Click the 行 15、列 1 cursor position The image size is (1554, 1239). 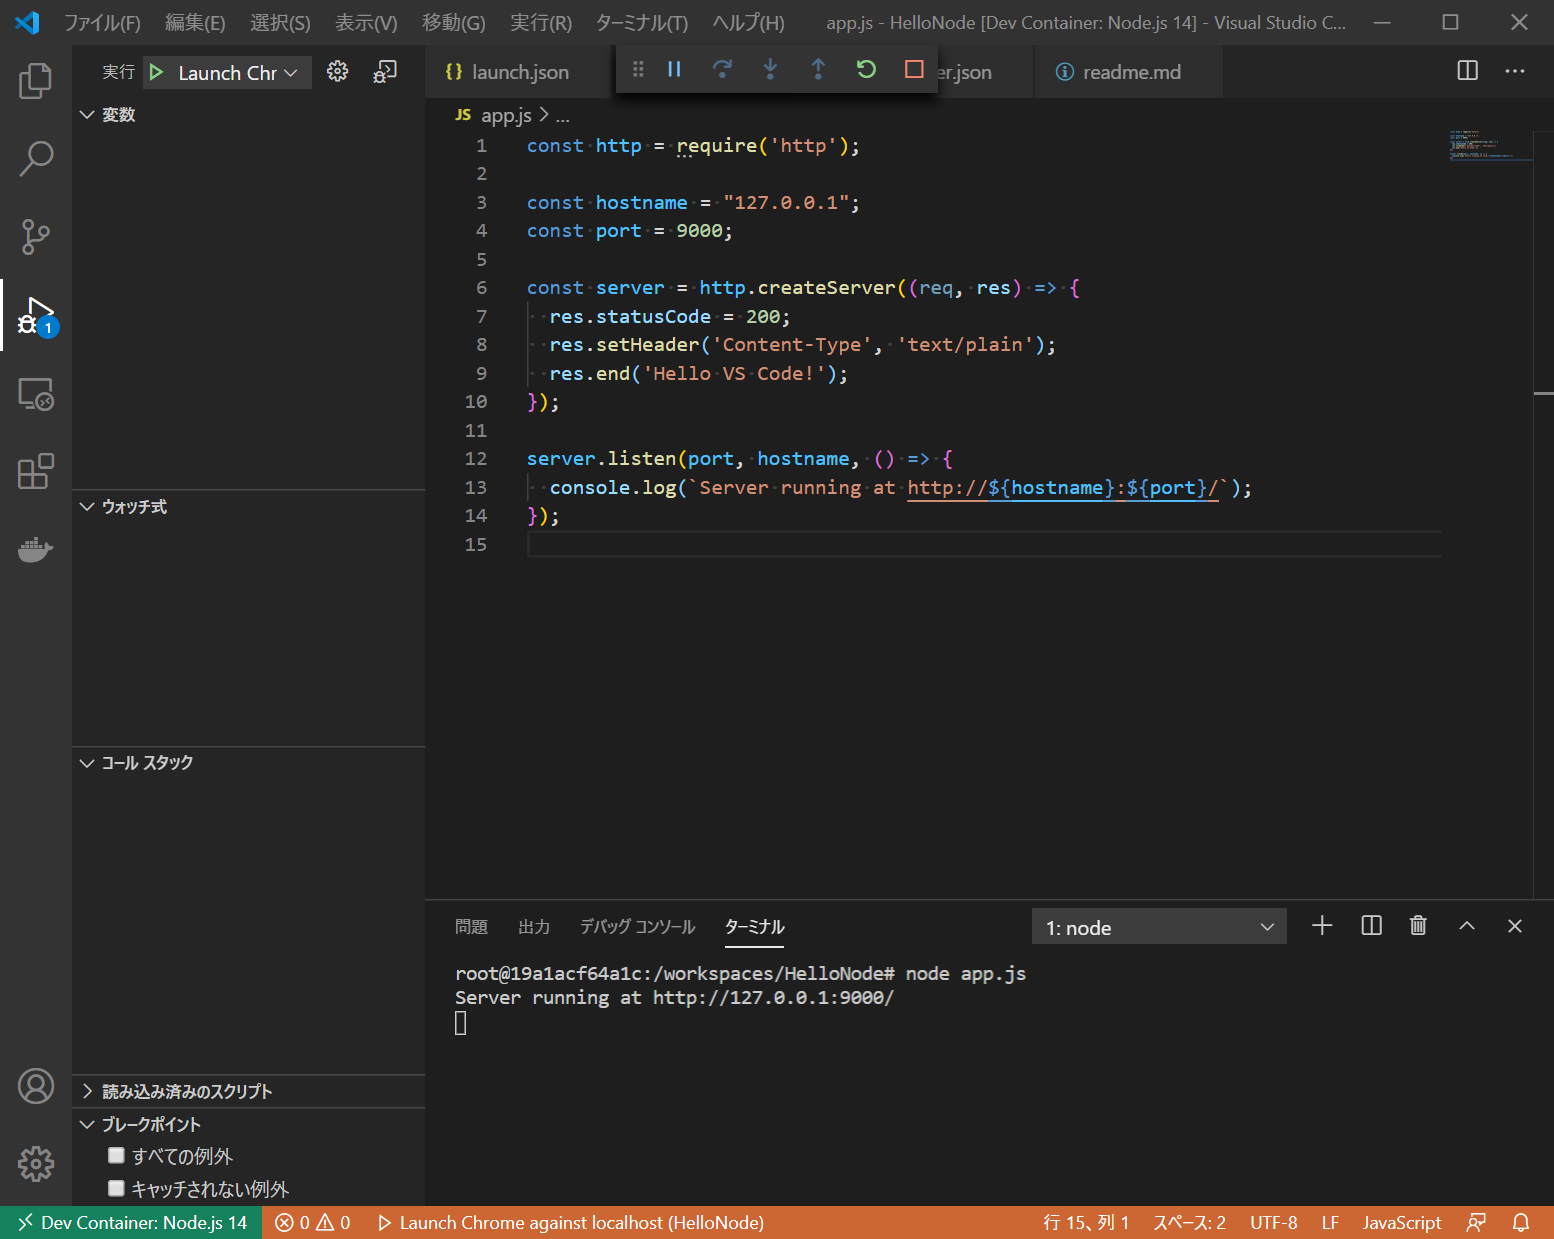coord(1086,1222)
